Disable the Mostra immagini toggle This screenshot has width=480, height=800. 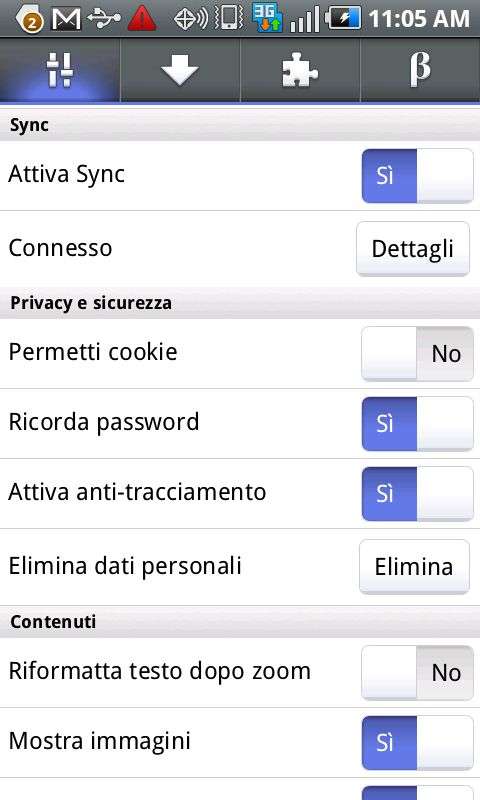tap(417, 742)
